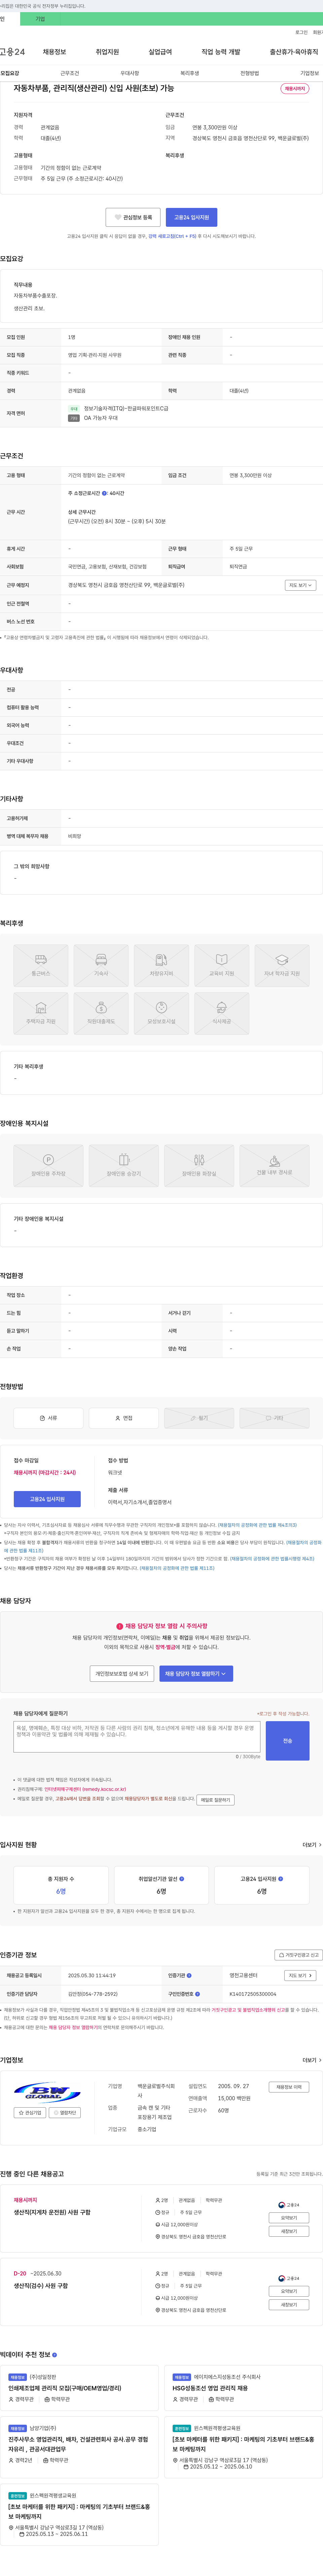The image size is (323, 2576).
Task: Click the 로그인 link at the top
Action: [301, 32]
